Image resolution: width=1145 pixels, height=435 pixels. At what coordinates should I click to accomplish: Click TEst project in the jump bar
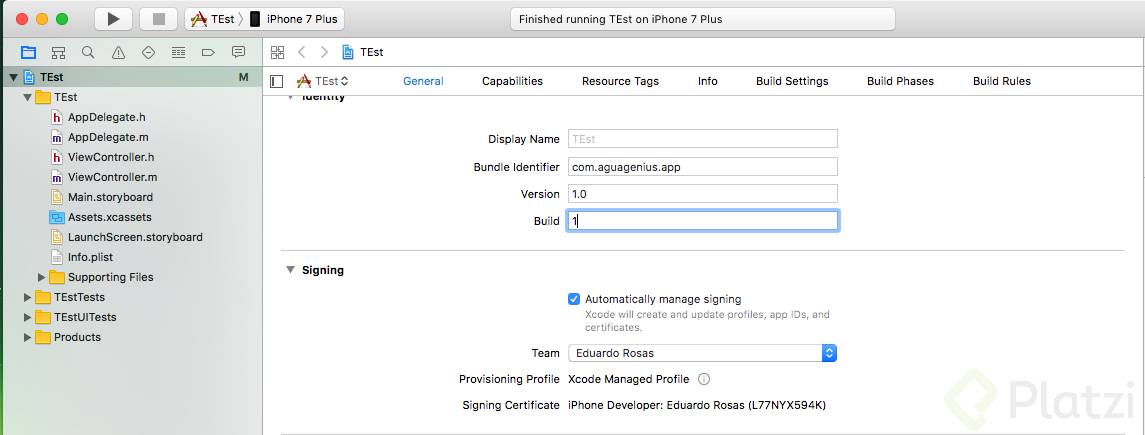pos(363,53)
